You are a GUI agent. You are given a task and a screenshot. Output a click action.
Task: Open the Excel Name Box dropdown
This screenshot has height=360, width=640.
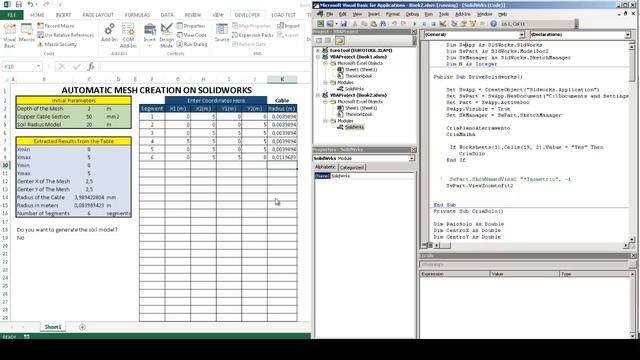[38, 66]
